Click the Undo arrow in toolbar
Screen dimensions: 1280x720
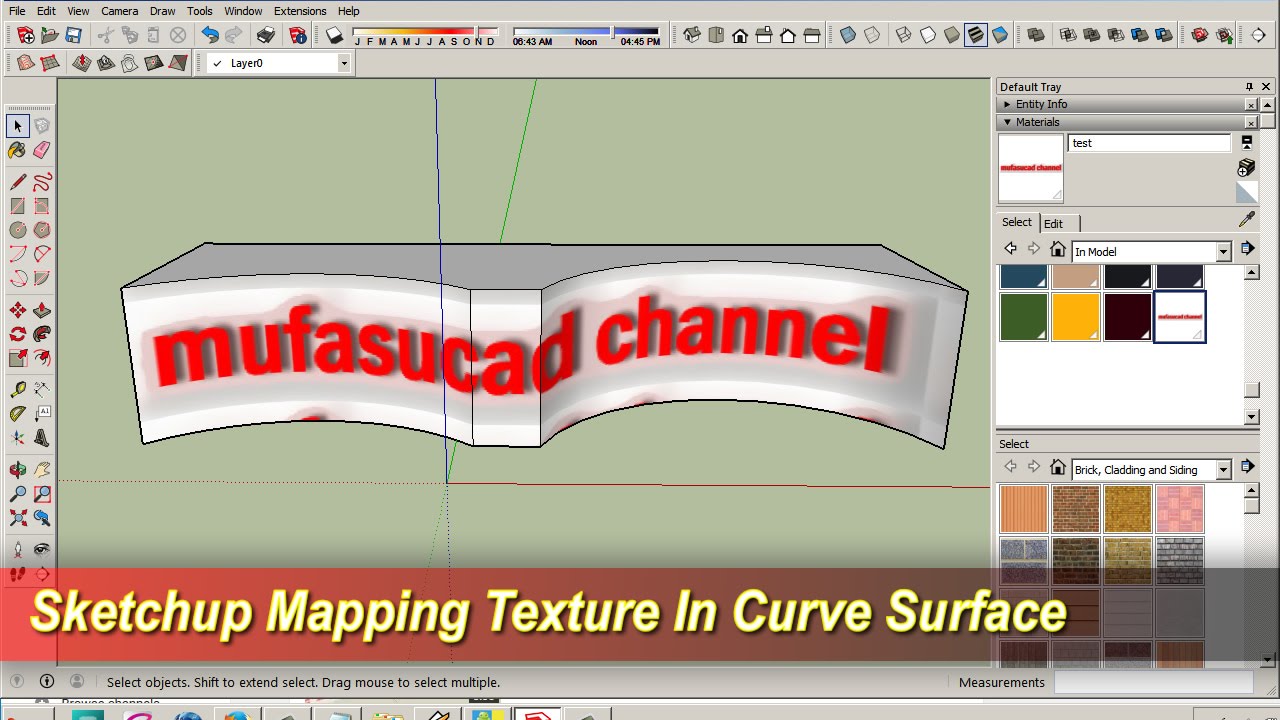click(x=209, y=35)
